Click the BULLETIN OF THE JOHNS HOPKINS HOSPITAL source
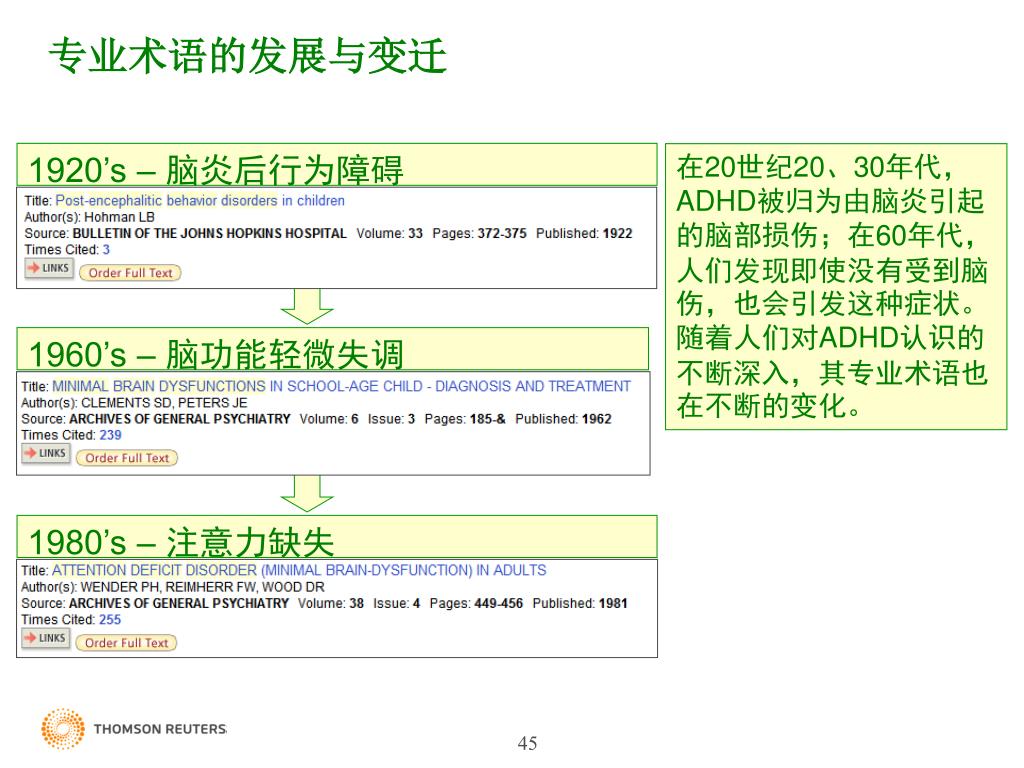 click(209, 233)
